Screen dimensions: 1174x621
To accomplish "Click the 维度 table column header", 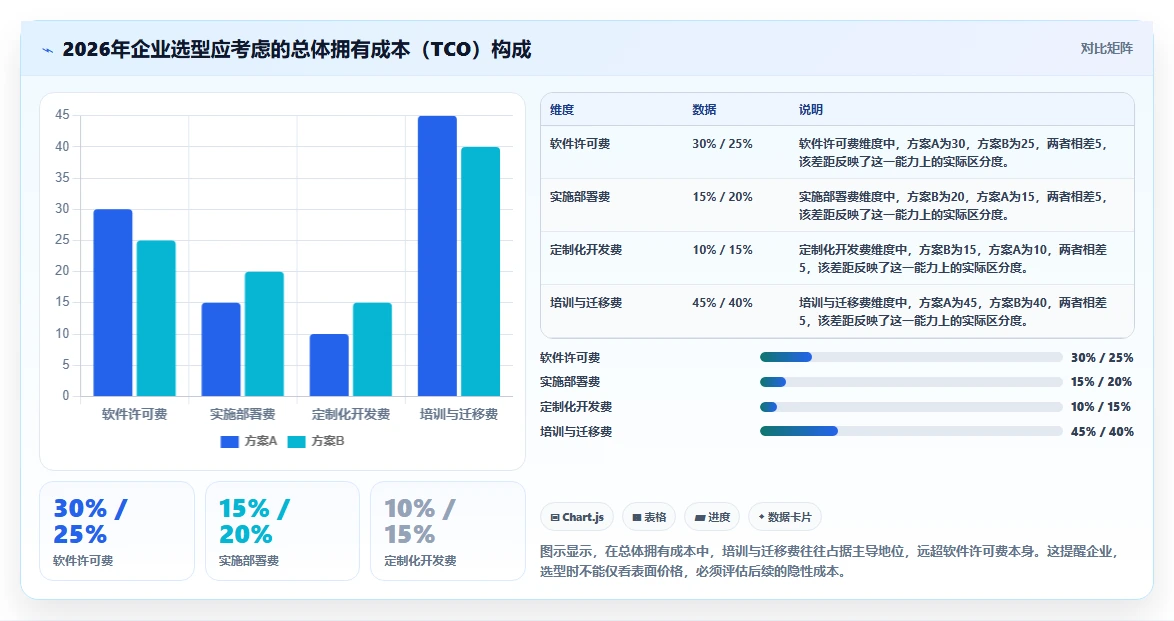I will coord(562,109).
